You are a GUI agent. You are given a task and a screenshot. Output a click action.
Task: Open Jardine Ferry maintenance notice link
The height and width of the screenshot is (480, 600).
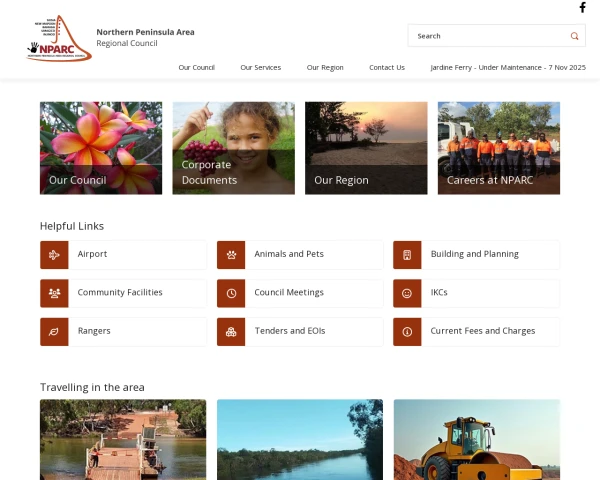pos(507,68)
